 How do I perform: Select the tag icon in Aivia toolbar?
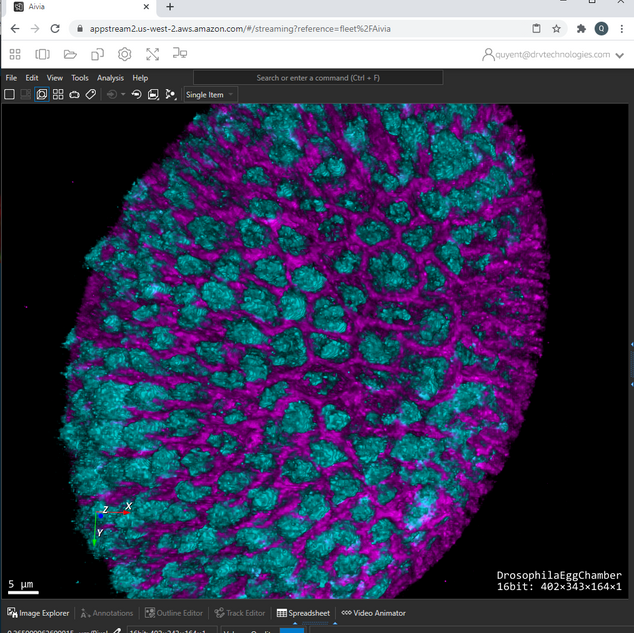[90, 94]
